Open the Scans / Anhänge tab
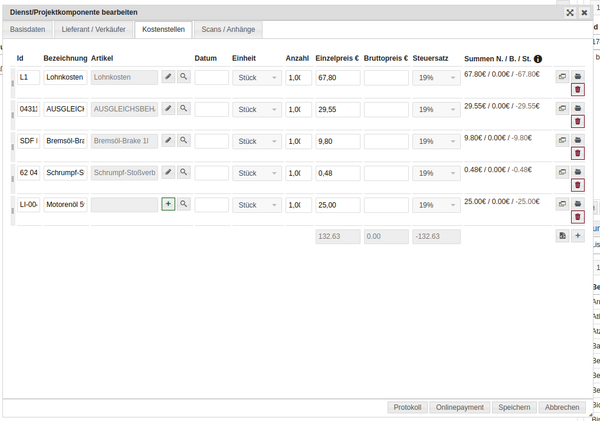The height and width of the screenshot is (421, 600). [226, 30]
